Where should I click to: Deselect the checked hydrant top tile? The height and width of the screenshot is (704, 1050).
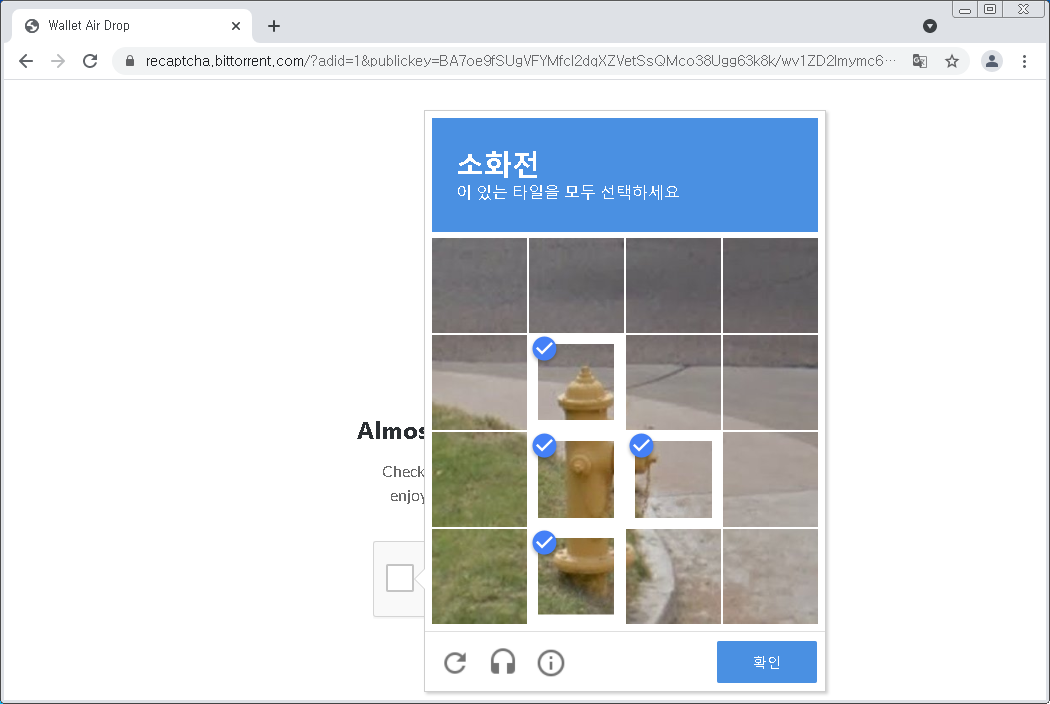[576, 382]
